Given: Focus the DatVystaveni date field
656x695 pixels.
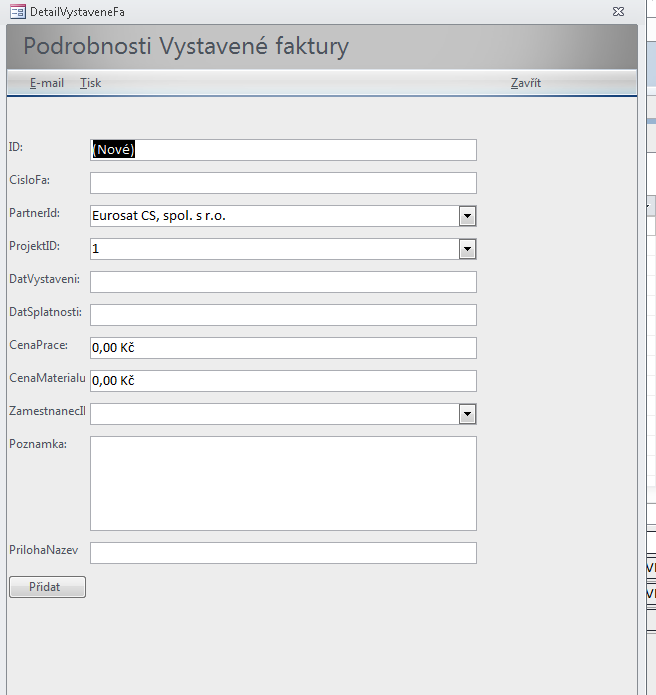Looking at the screenshot, I should pos(283,282).
